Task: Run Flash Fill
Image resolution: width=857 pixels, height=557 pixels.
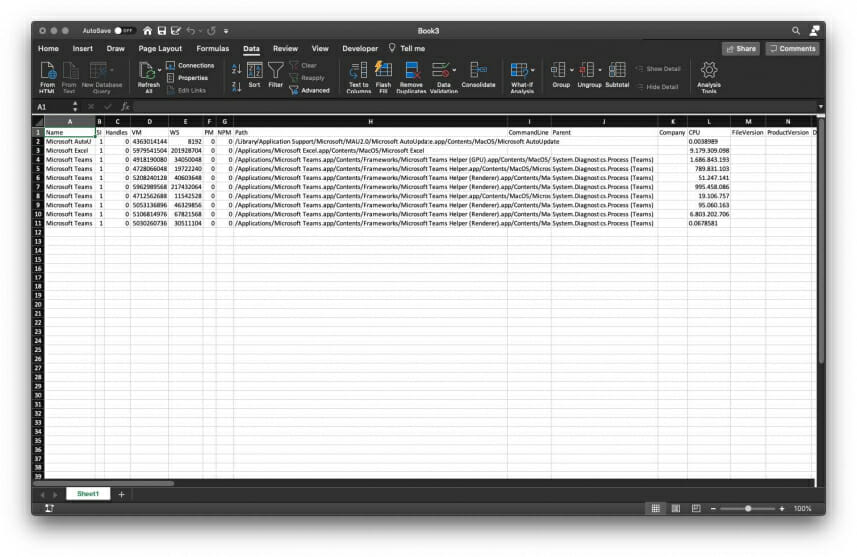Action: pyautogui.click(x=383, y=77)
